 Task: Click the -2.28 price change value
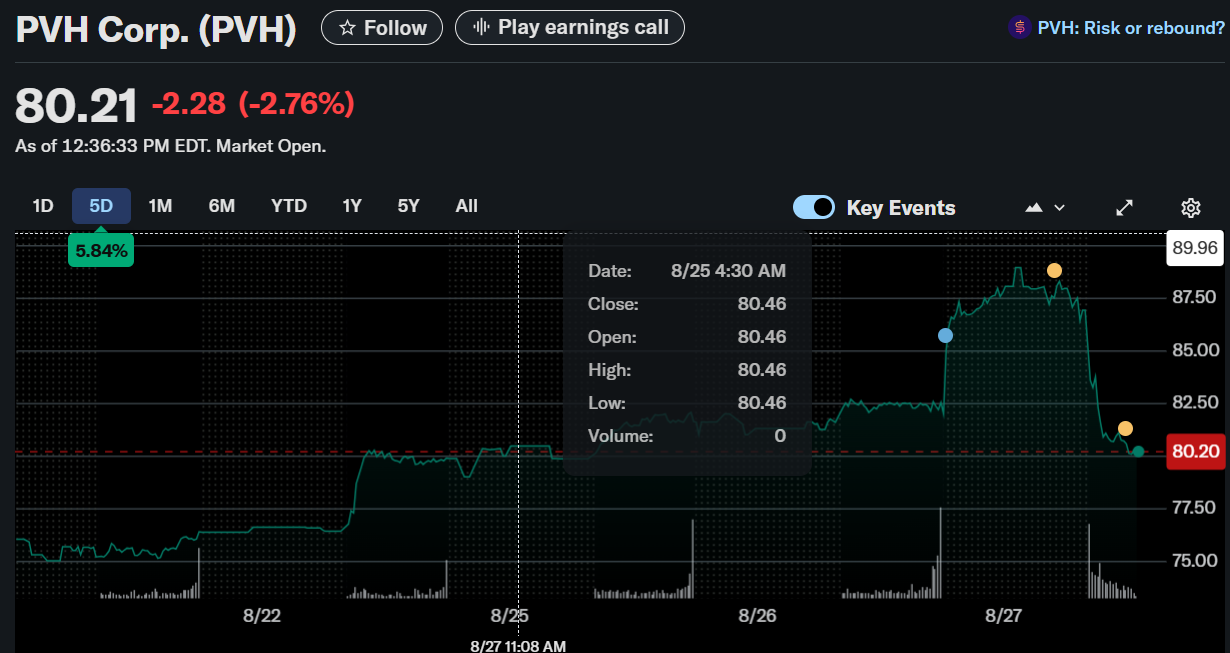(x=189, y=103)
